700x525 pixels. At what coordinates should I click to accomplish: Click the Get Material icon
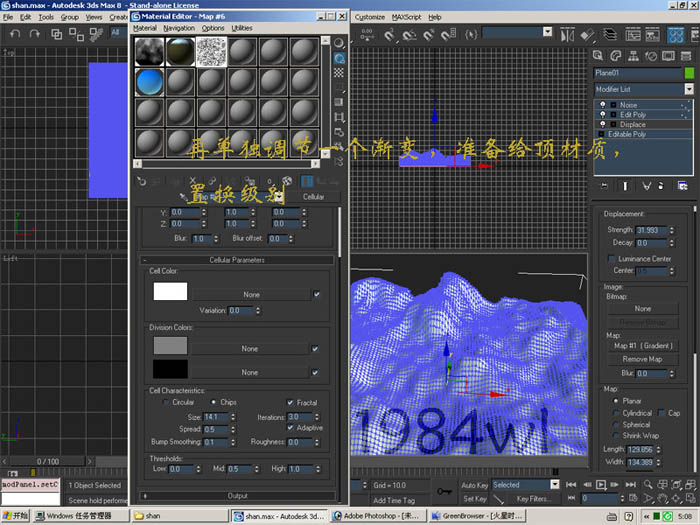click(x=141, y=181)
